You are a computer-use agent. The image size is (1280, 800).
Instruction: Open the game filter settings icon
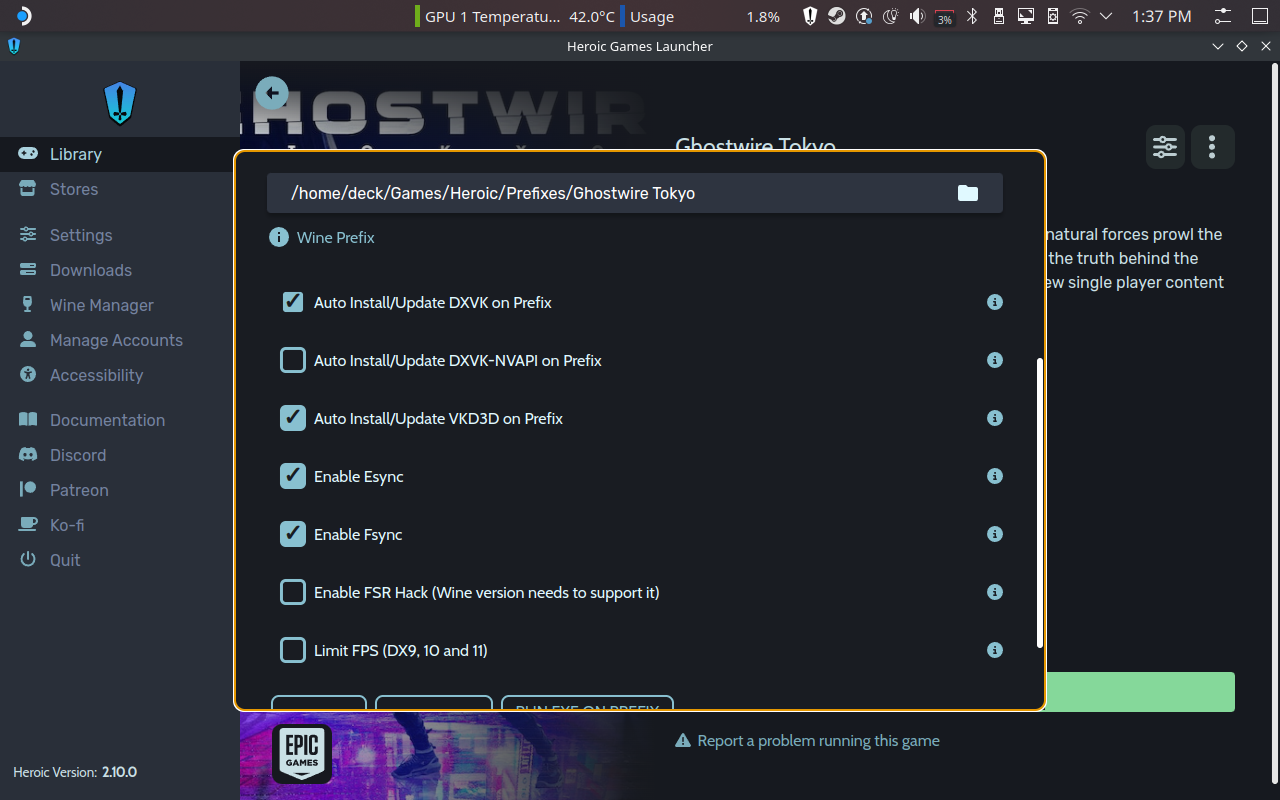(x=1164, y=147)
